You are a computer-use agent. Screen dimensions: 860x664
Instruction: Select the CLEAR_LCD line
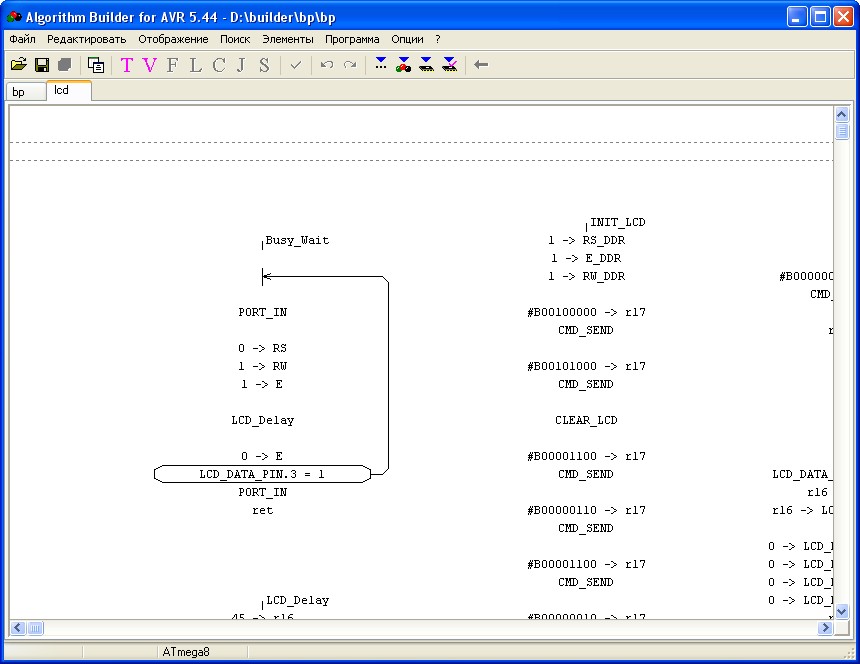point(586,421)
